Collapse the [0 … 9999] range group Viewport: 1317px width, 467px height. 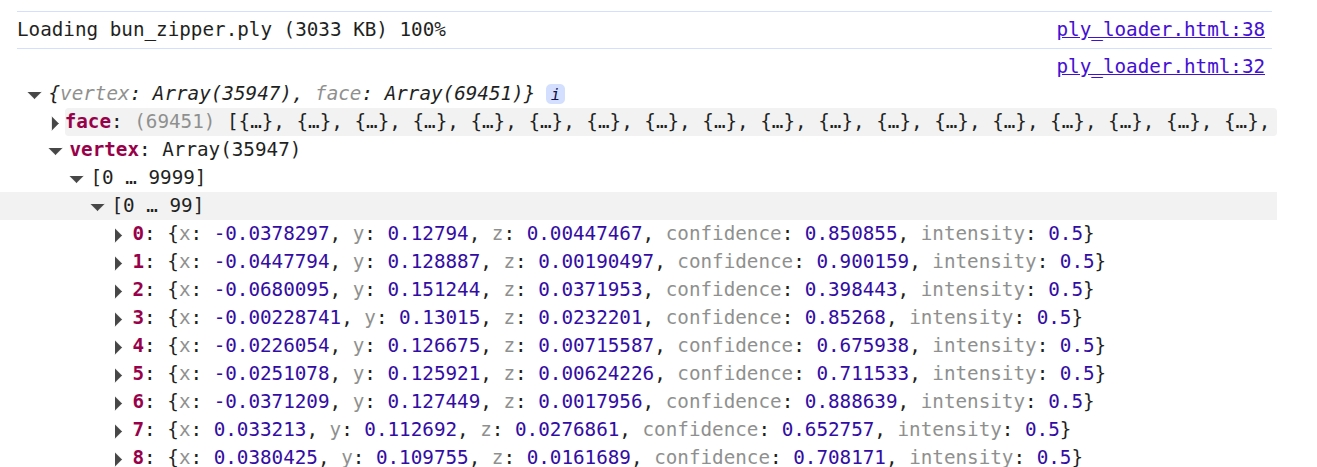coord(76,179)
